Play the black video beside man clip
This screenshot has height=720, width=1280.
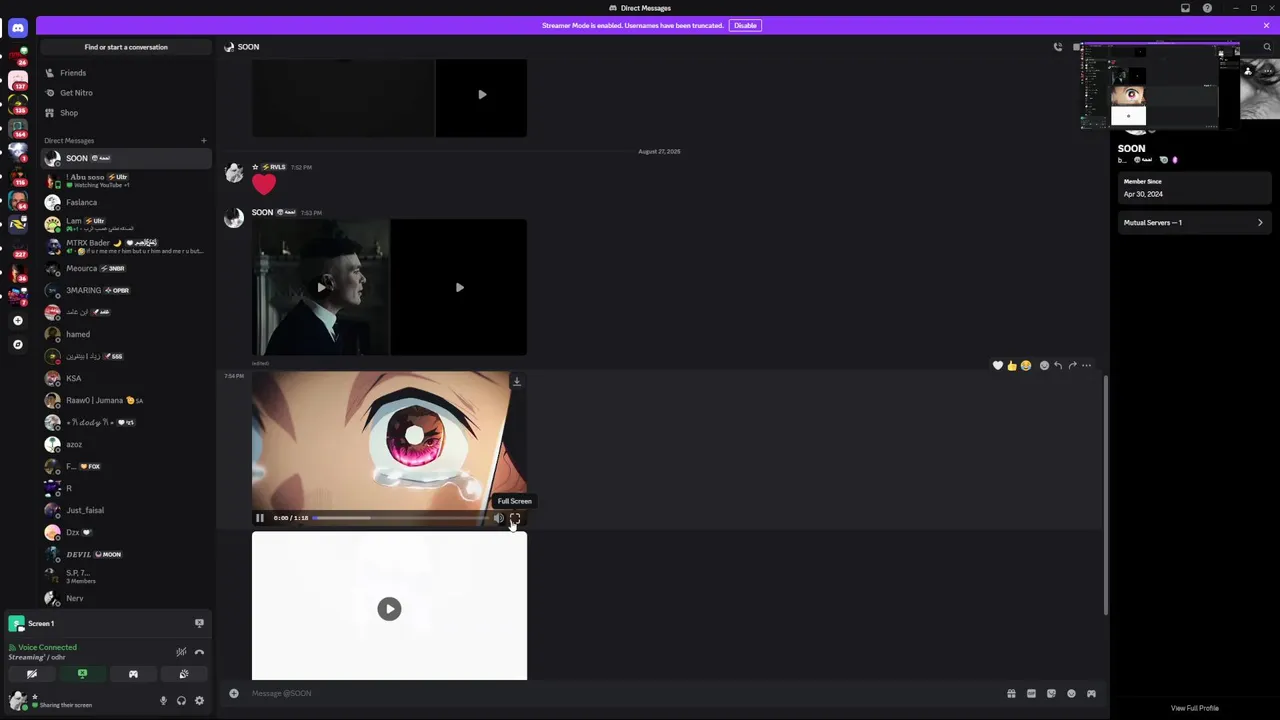coord(459,287)
